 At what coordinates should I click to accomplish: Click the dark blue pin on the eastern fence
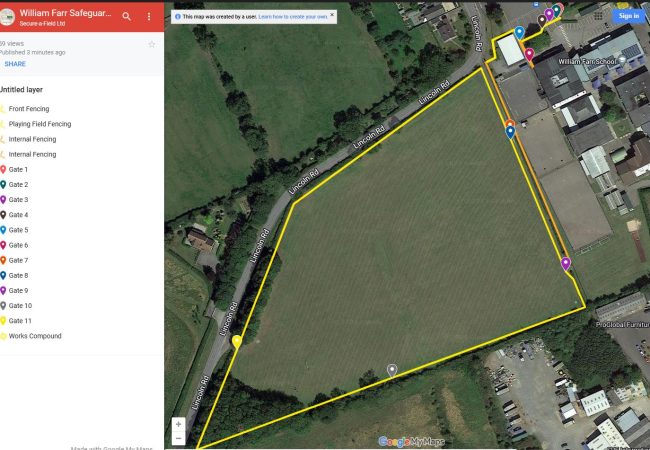click(x=511, y=131)
